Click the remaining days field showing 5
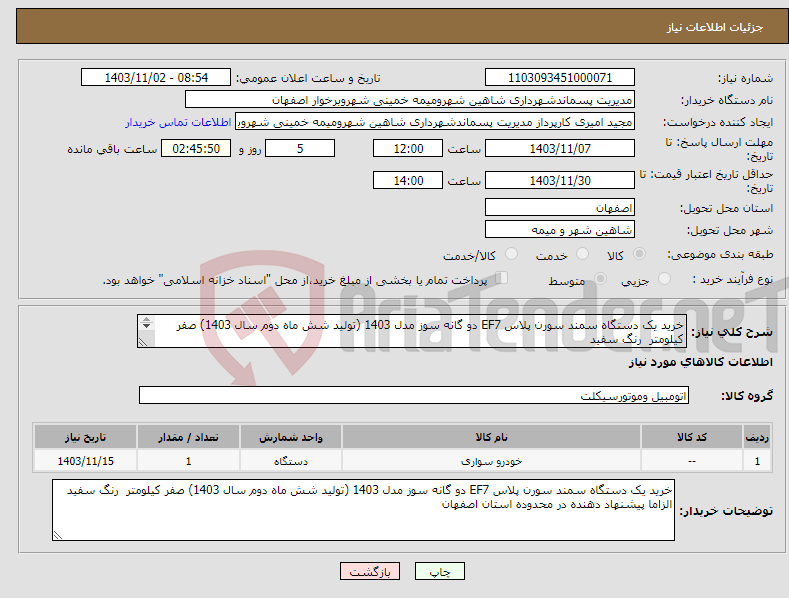This screenshot has height=598, width=789. [x=300, y=148]
